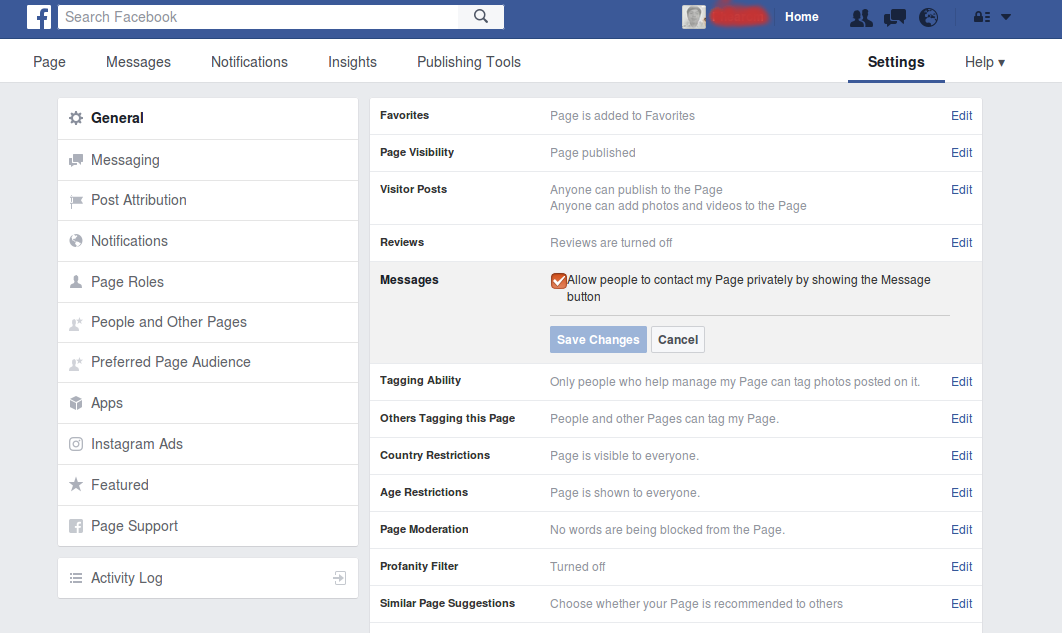Click the Page Roles person icon

(76, 282)
